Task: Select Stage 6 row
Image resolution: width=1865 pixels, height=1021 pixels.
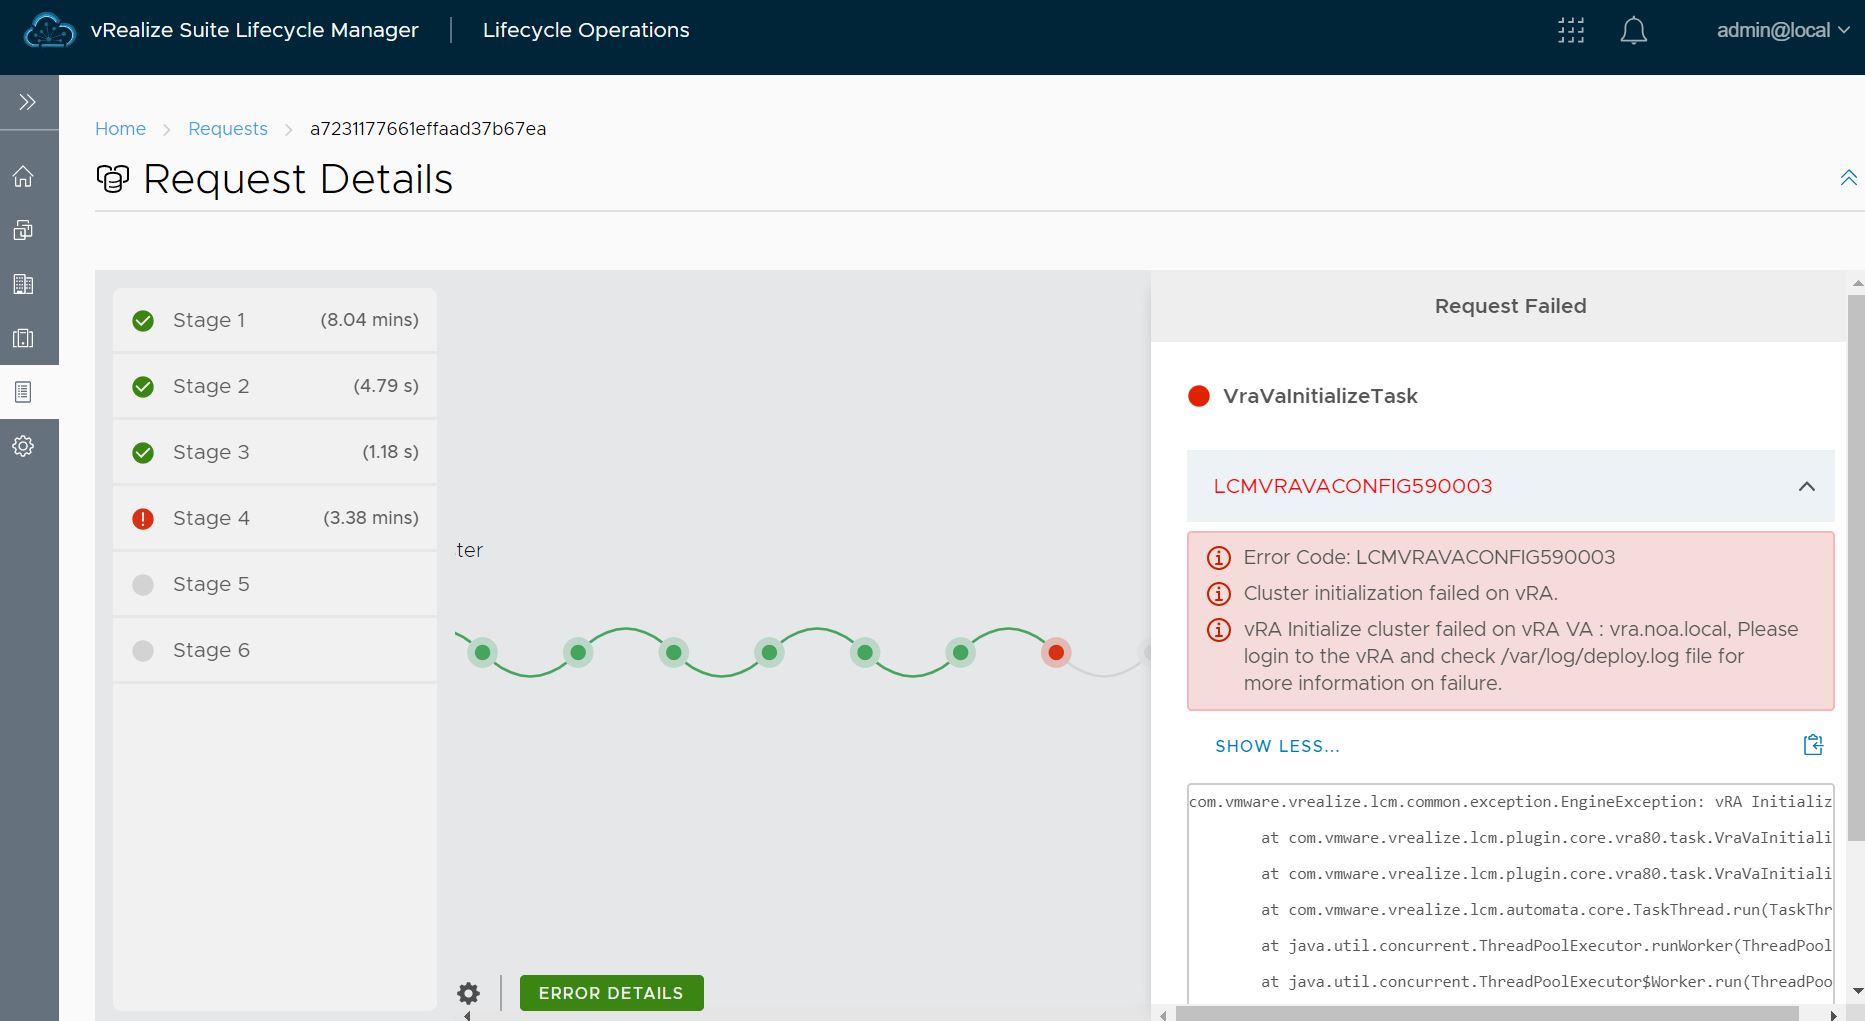Action: (x=275, y=650)
